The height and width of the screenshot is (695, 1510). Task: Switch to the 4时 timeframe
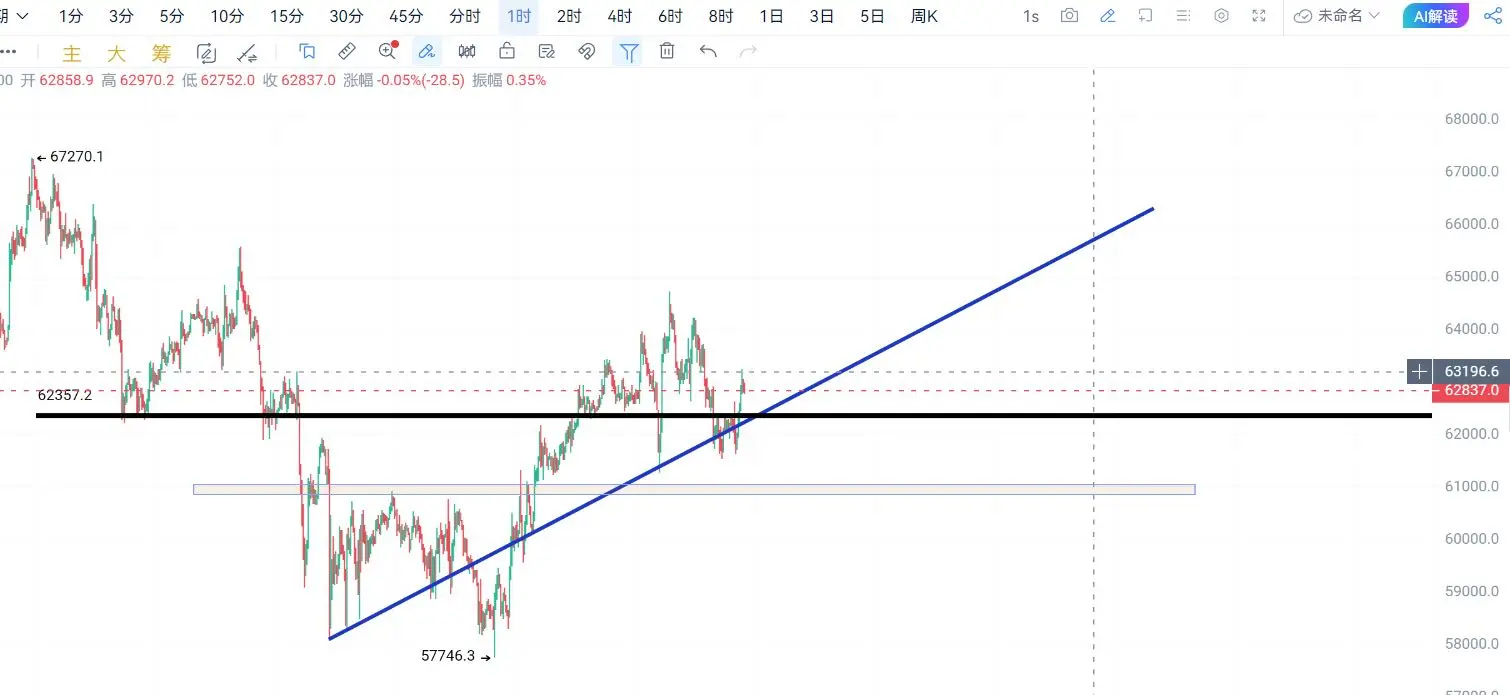[x=620, y=16]
